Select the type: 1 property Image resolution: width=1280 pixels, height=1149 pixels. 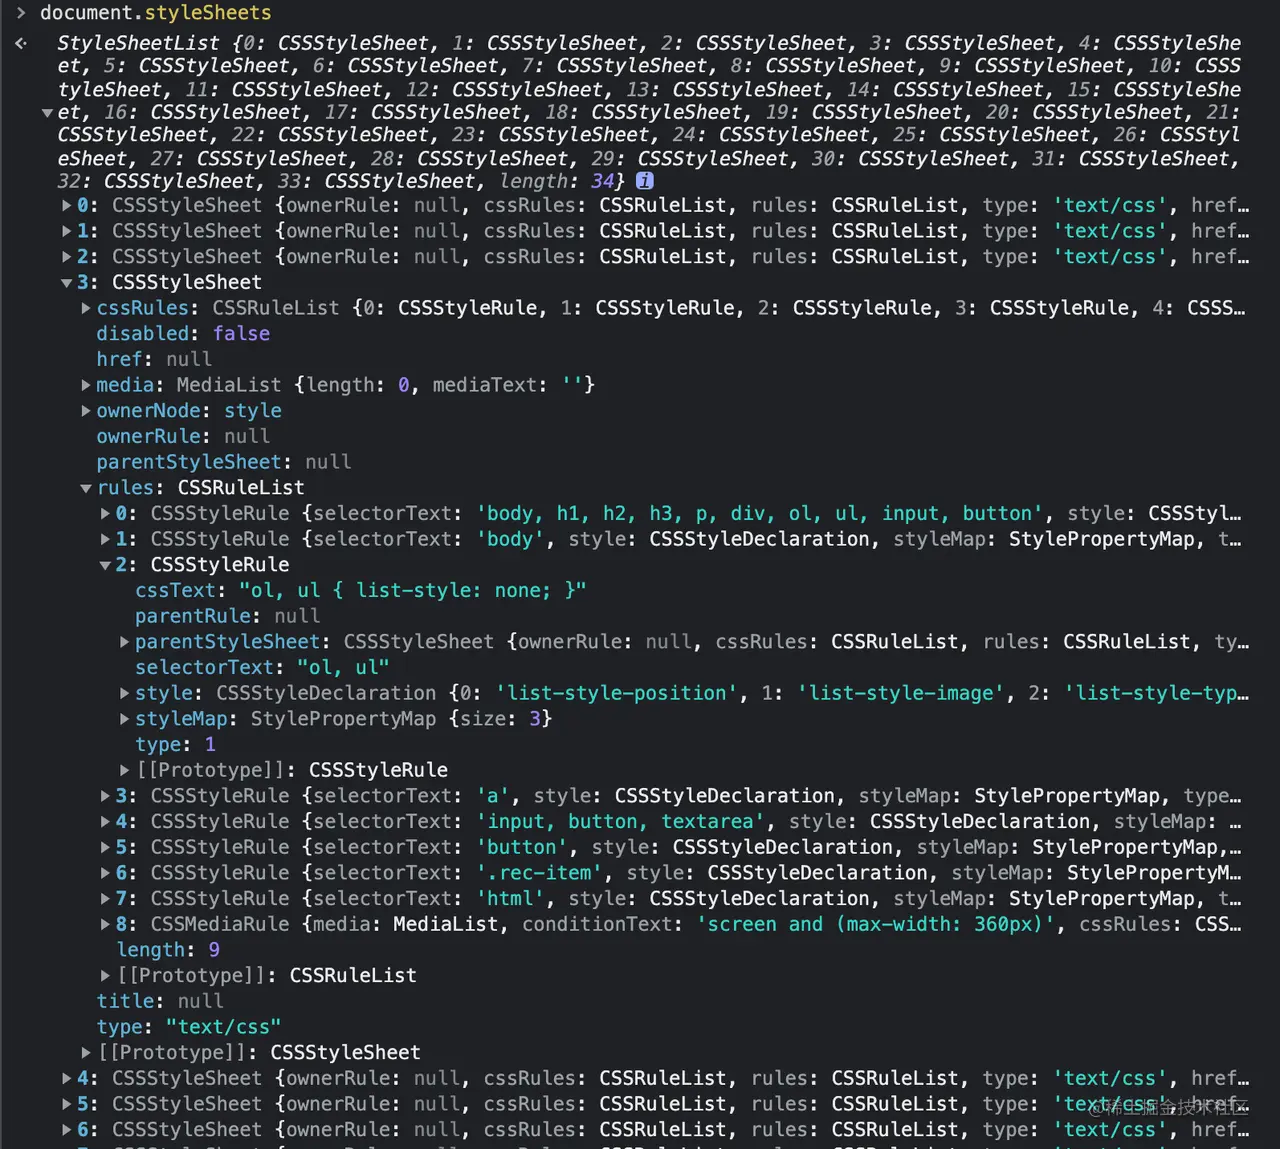click(x=175, y=745)
